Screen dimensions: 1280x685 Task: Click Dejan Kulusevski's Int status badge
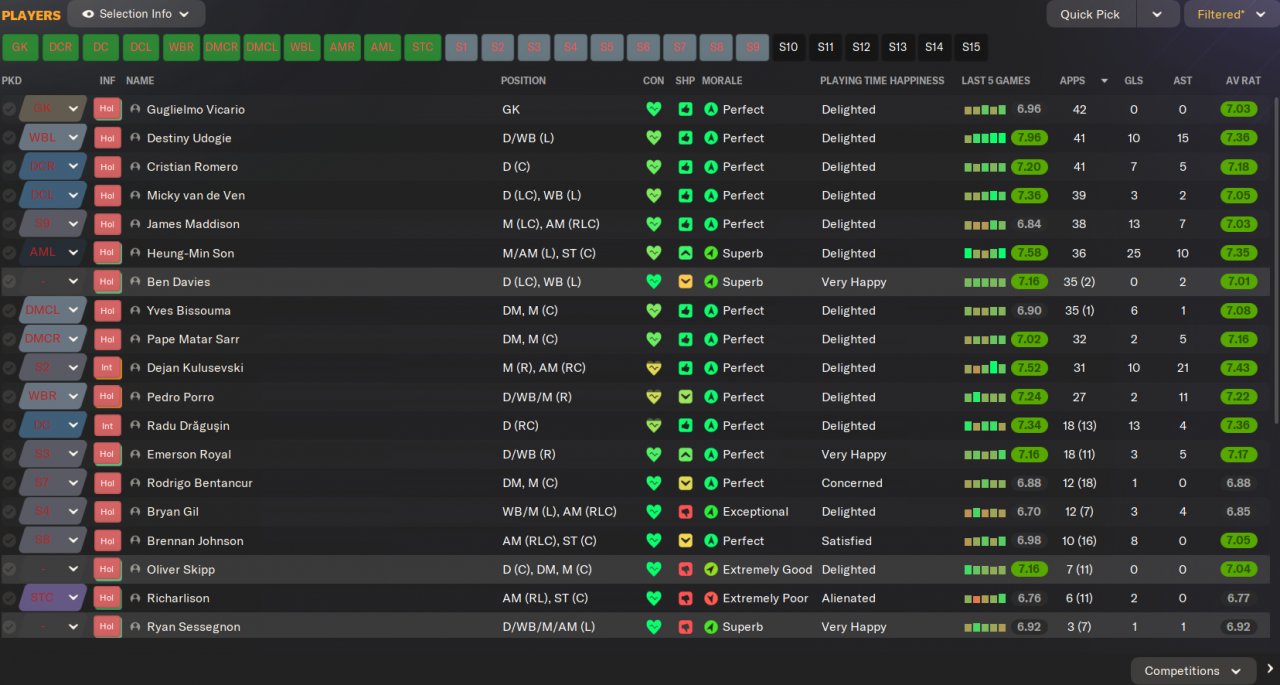(107, 368)
